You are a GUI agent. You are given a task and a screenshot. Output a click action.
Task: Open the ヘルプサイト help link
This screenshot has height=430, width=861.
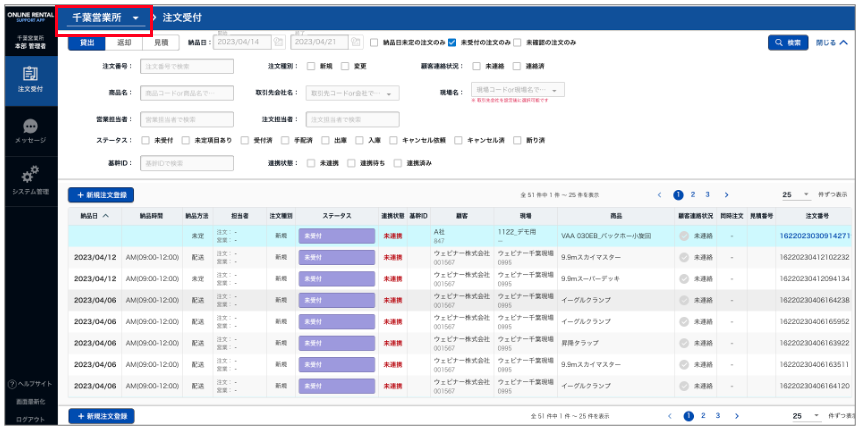click(x=29, y=384)
